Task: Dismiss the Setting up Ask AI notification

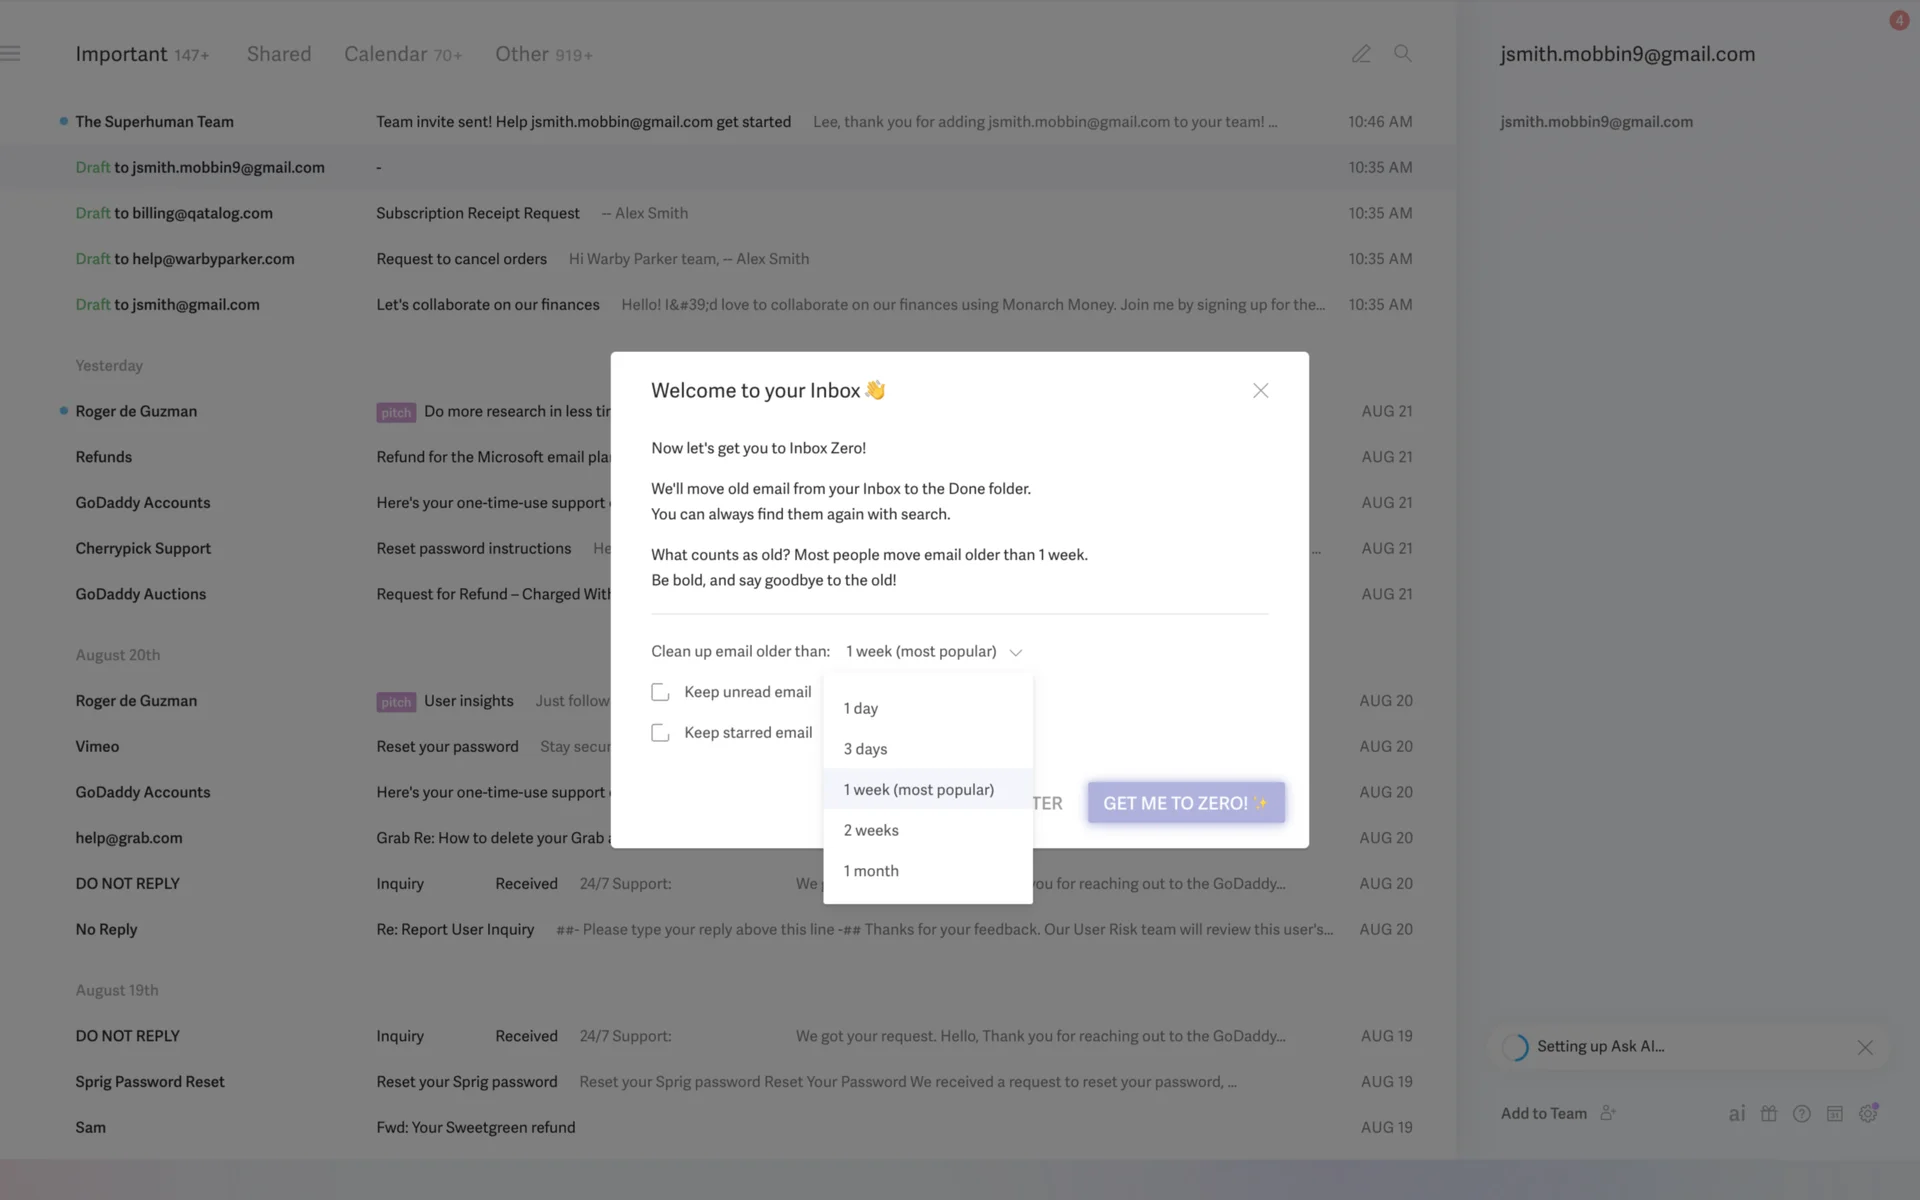Action: (x=1865, y=1047)
